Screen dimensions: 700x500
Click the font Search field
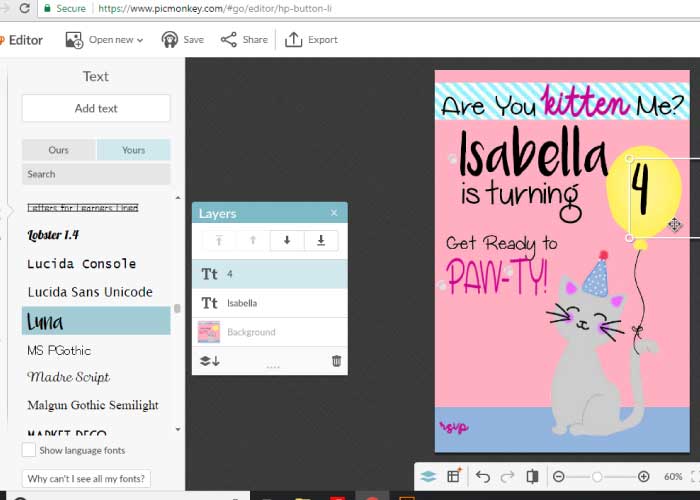point(96,174)
